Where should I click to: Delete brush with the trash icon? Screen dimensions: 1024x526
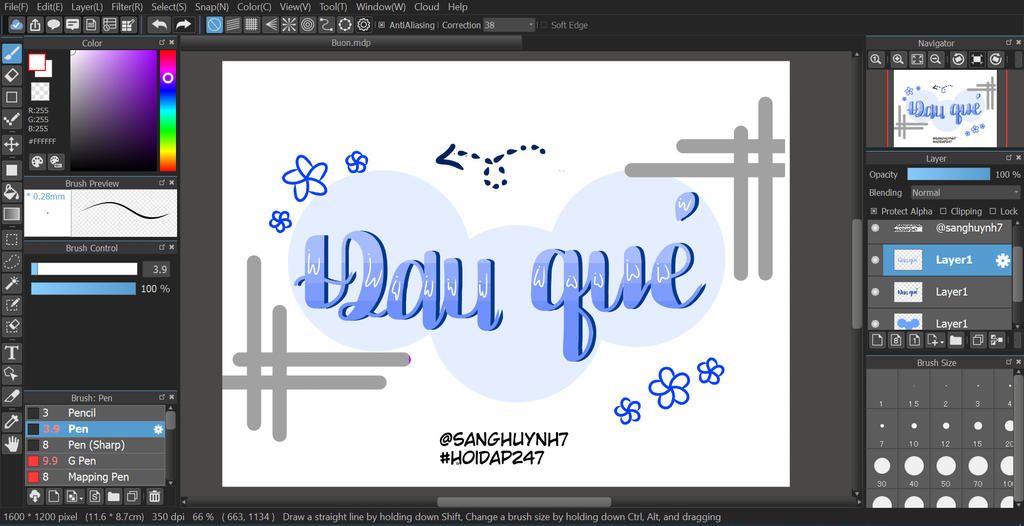click(x=154, y=497)
